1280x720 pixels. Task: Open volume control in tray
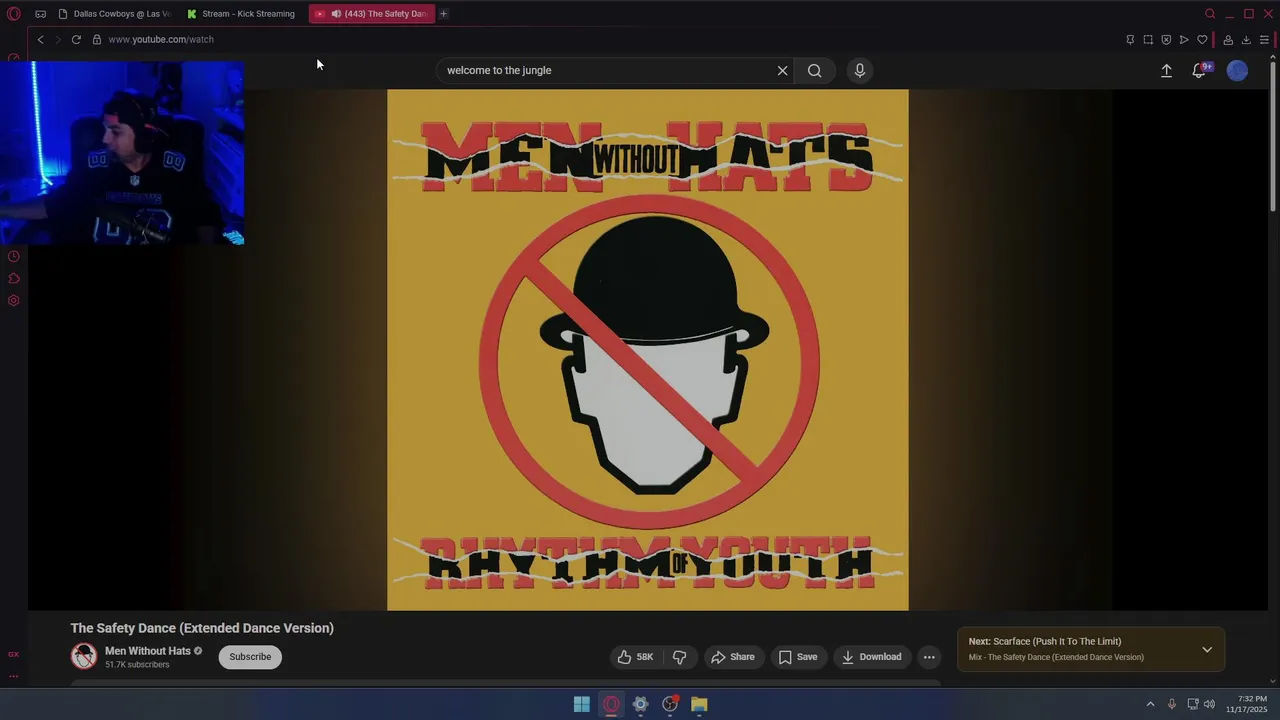[1209, 704]
